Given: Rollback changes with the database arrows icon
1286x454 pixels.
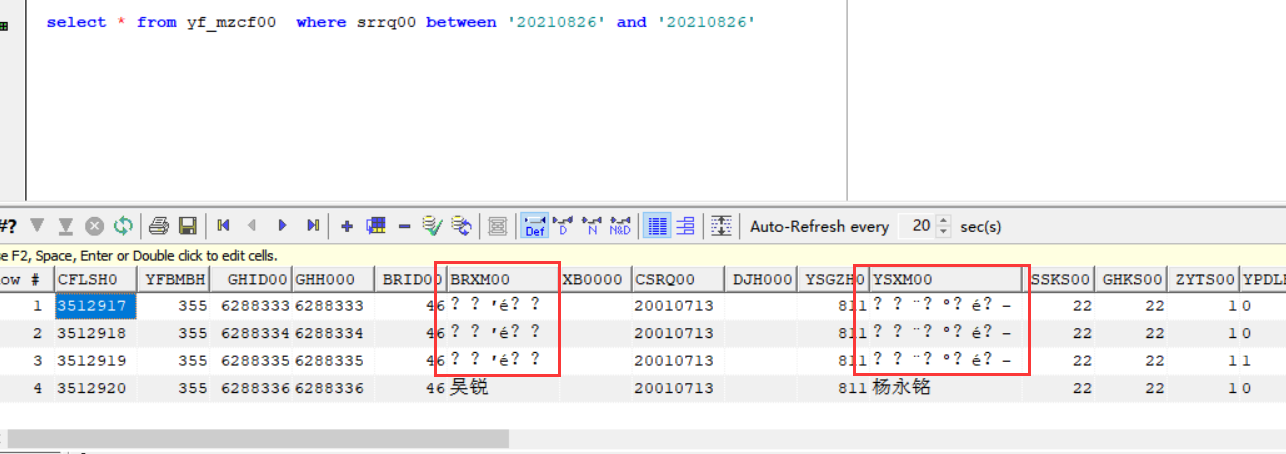Looking at the screenshot, I should click(x=462, y=225).
